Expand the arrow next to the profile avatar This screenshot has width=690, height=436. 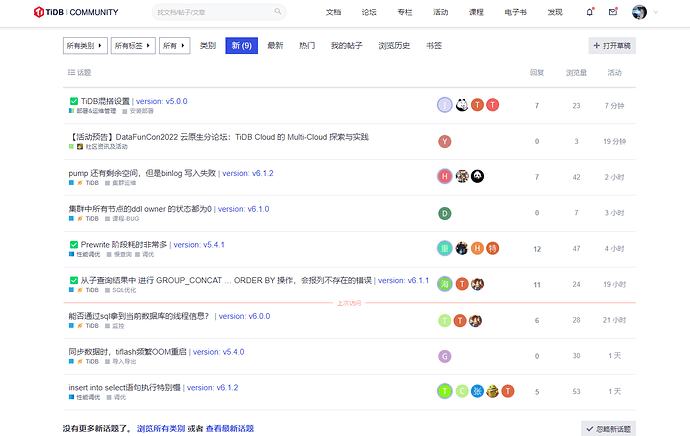pos(656,12)
